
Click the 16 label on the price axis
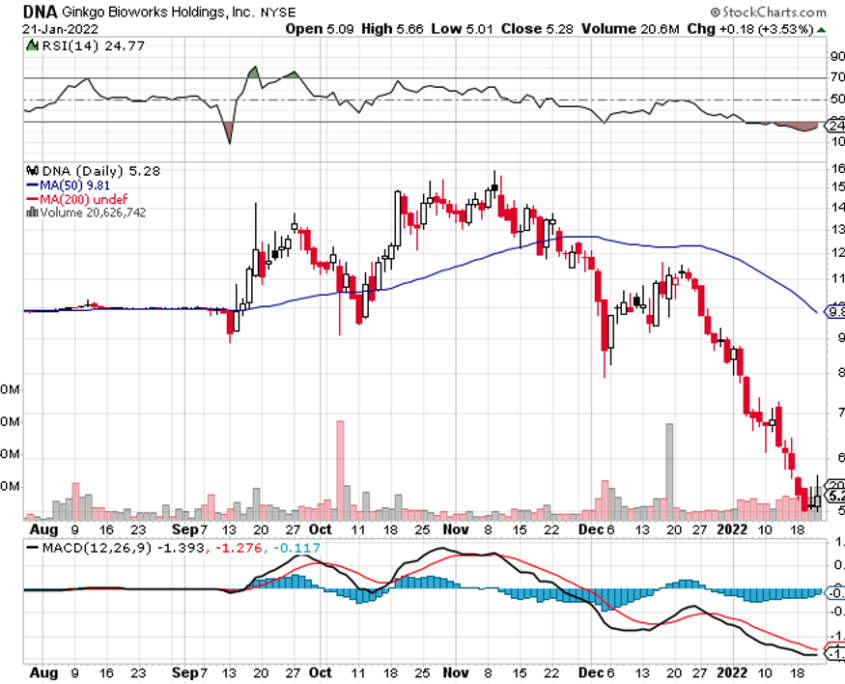(837, 168)
